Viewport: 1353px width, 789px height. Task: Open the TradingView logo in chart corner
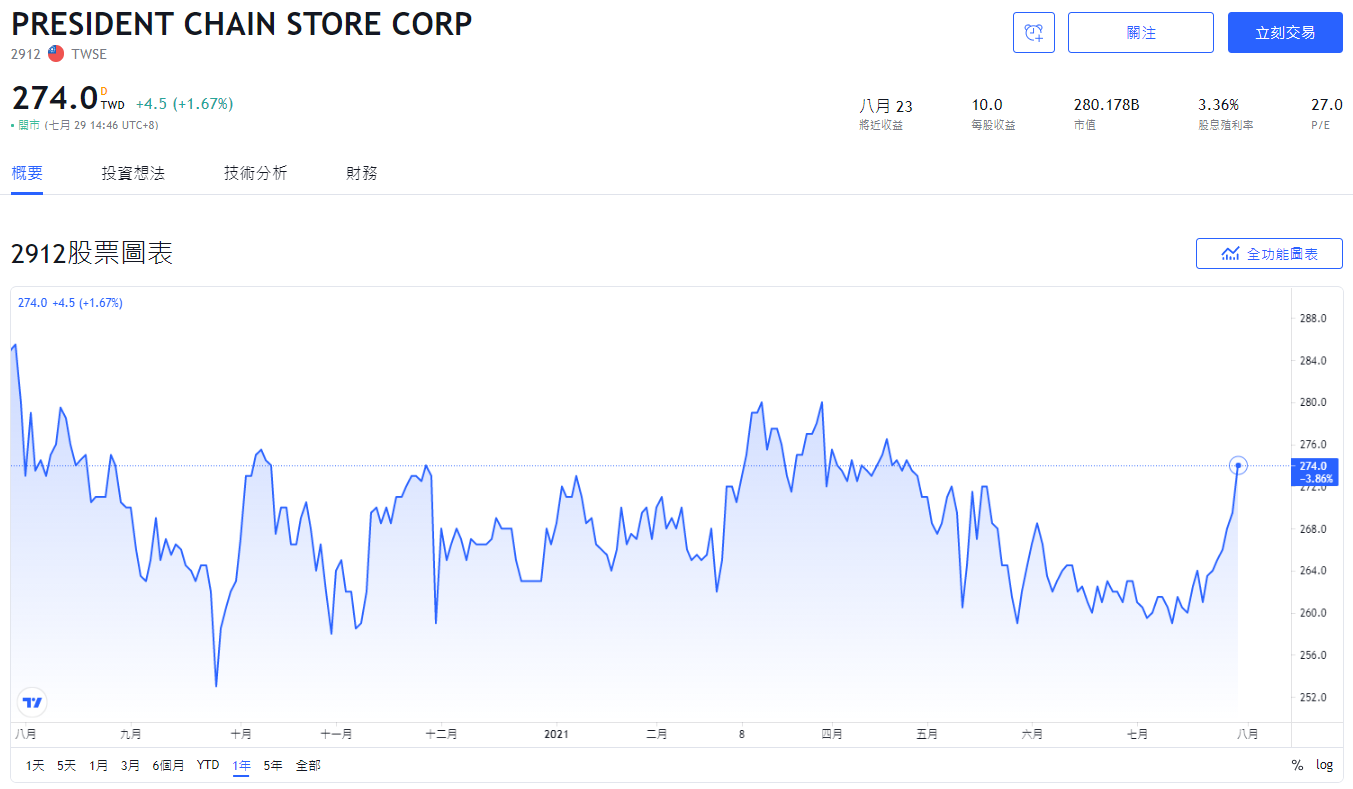(x=33, y=702)
